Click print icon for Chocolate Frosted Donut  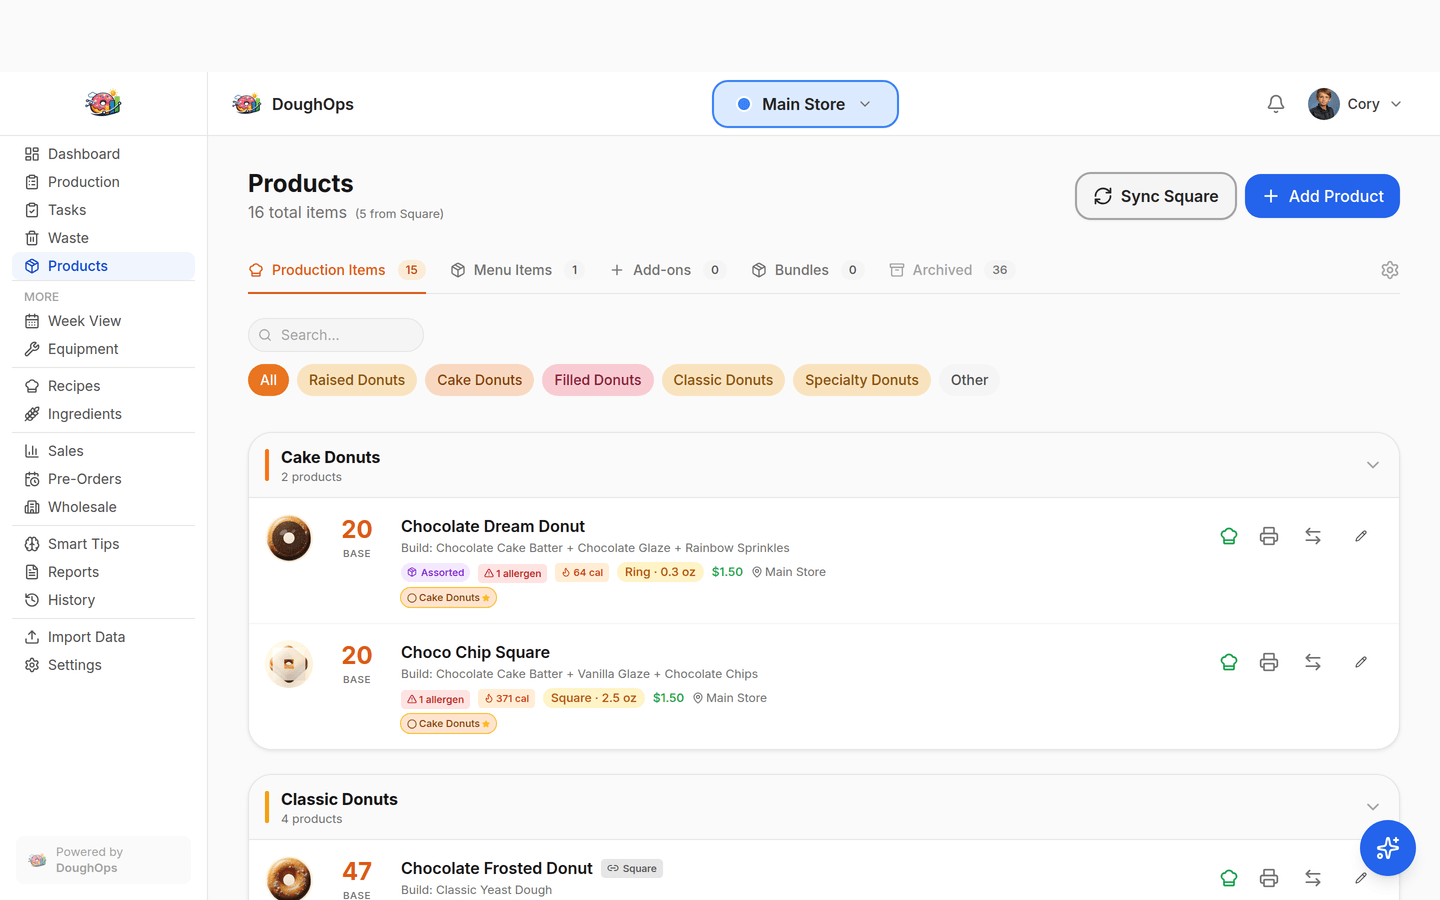tap(1268, 878)
